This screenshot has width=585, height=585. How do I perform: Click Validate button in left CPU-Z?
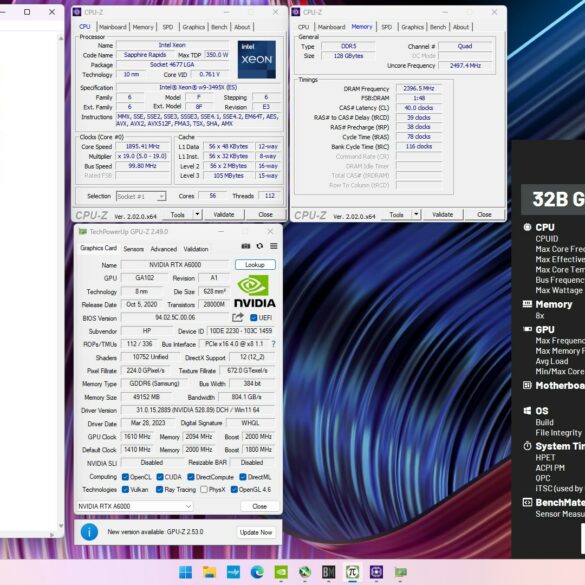tap(224, 214)
